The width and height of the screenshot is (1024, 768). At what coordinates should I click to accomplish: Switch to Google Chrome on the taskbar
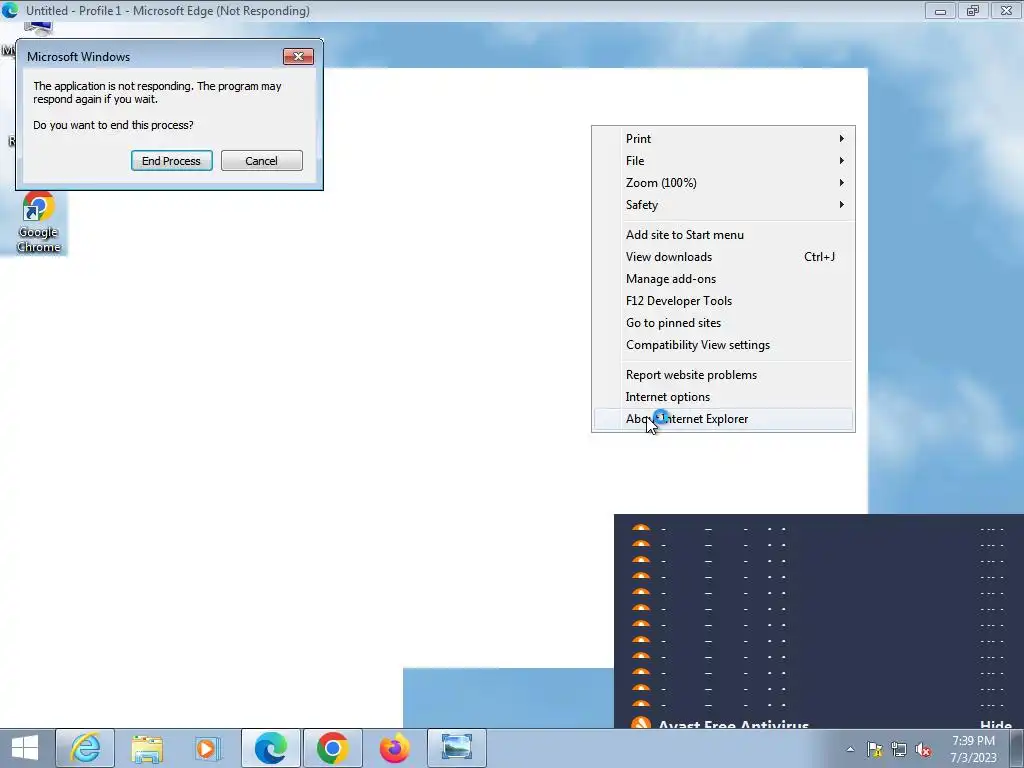tap(332, 748)
